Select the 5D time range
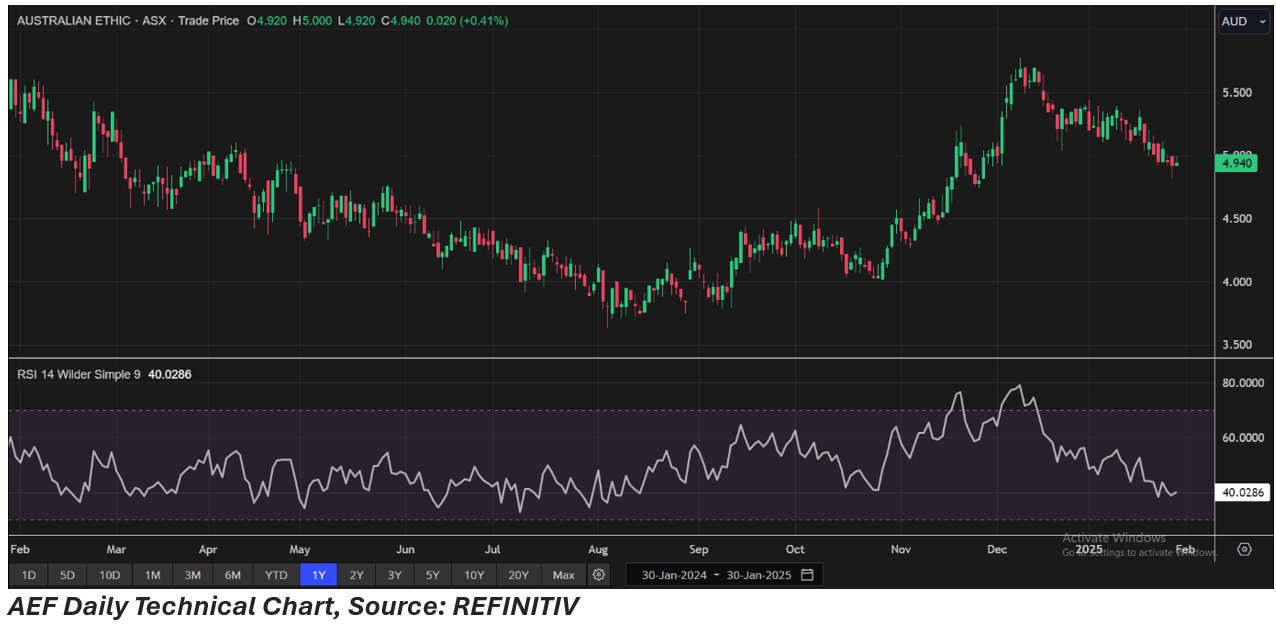This screenshot has width=1276, height=635. (67, 575)
